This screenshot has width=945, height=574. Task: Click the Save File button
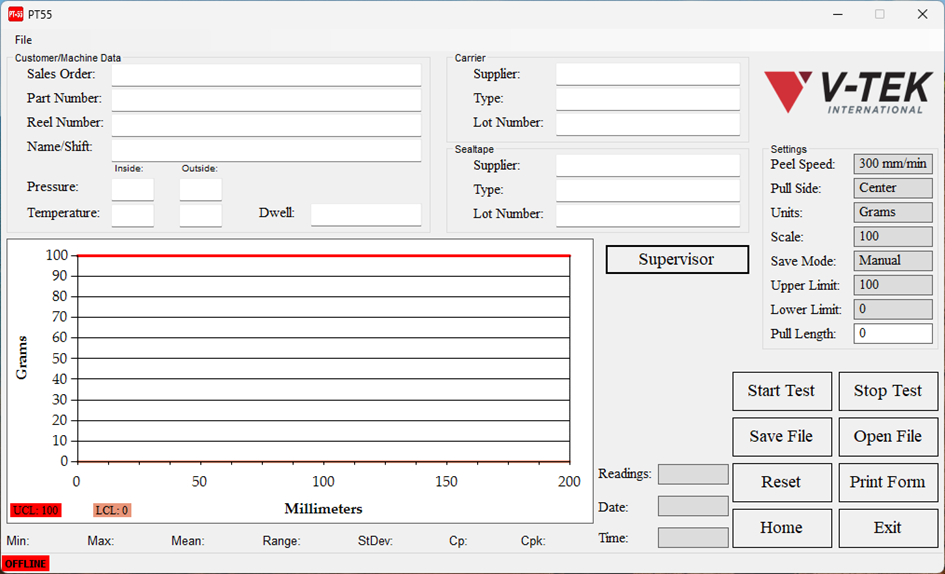point(781,437)
